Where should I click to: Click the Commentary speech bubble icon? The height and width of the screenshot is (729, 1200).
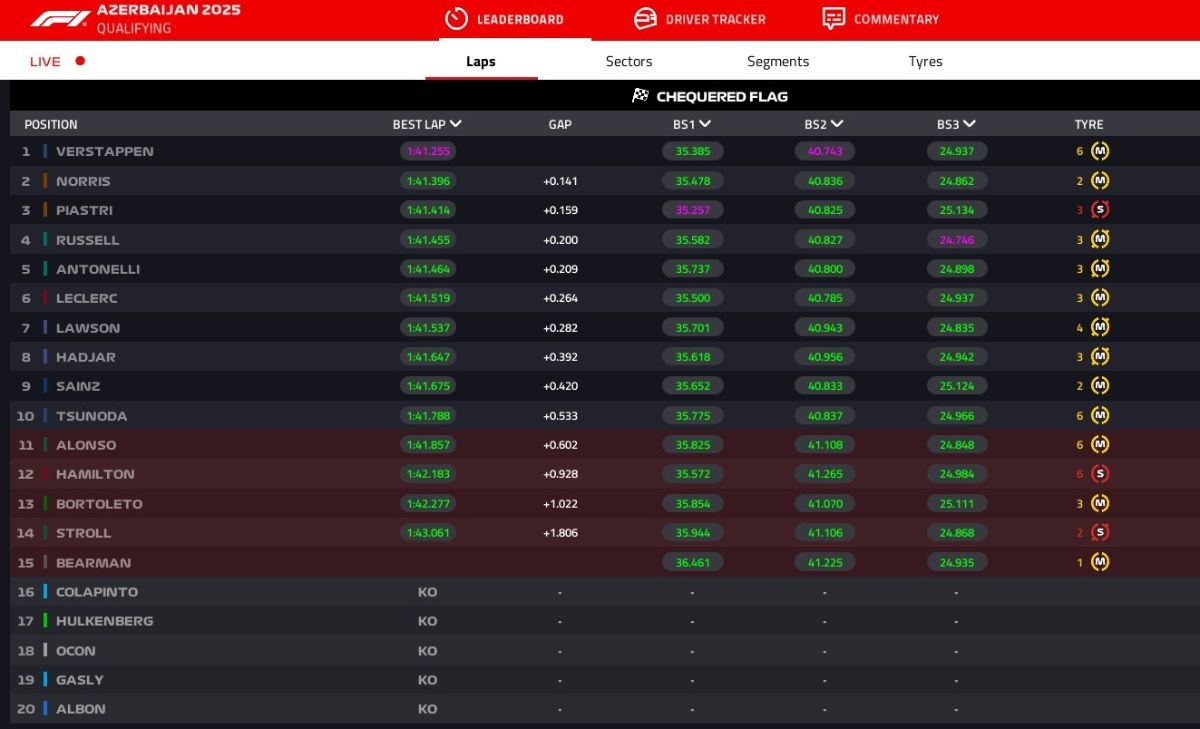pos(833,19)
